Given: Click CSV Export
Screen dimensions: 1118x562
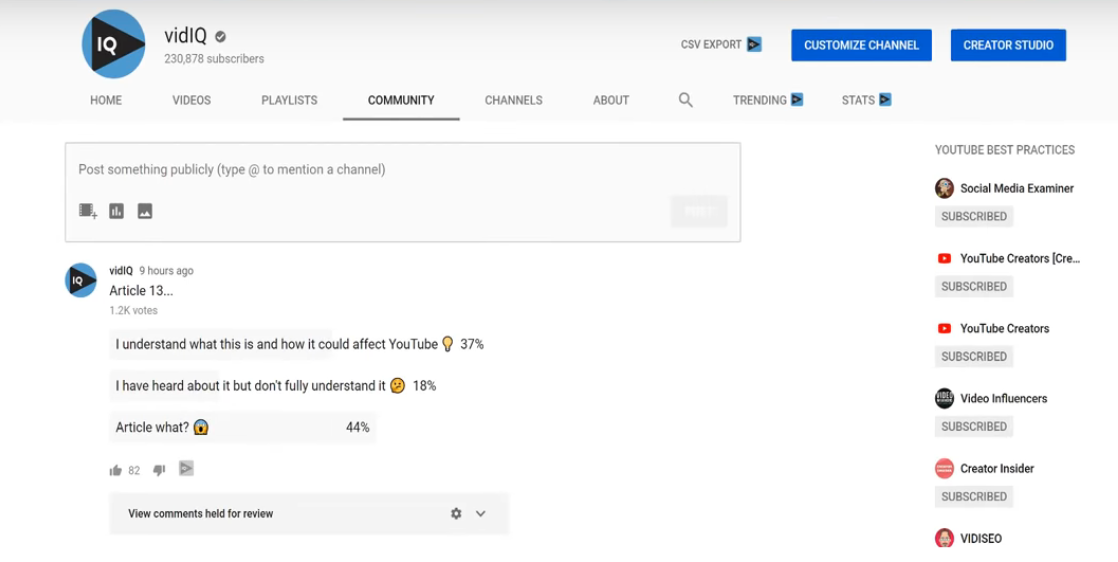Looking at the screenshot, I should [x=711, y=44].
